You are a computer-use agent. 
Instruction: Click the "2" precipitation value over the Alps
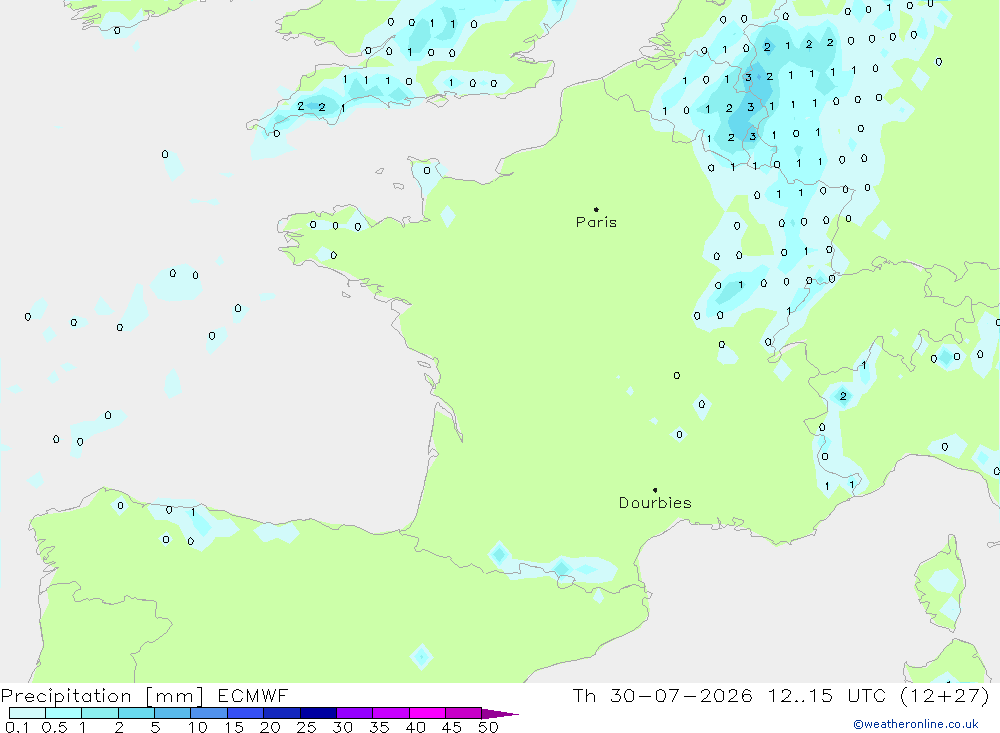coord(843,396)
